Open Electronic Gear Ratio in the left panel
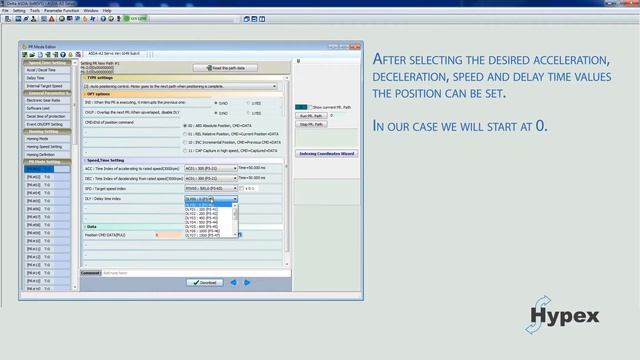 tap(47, 100)
